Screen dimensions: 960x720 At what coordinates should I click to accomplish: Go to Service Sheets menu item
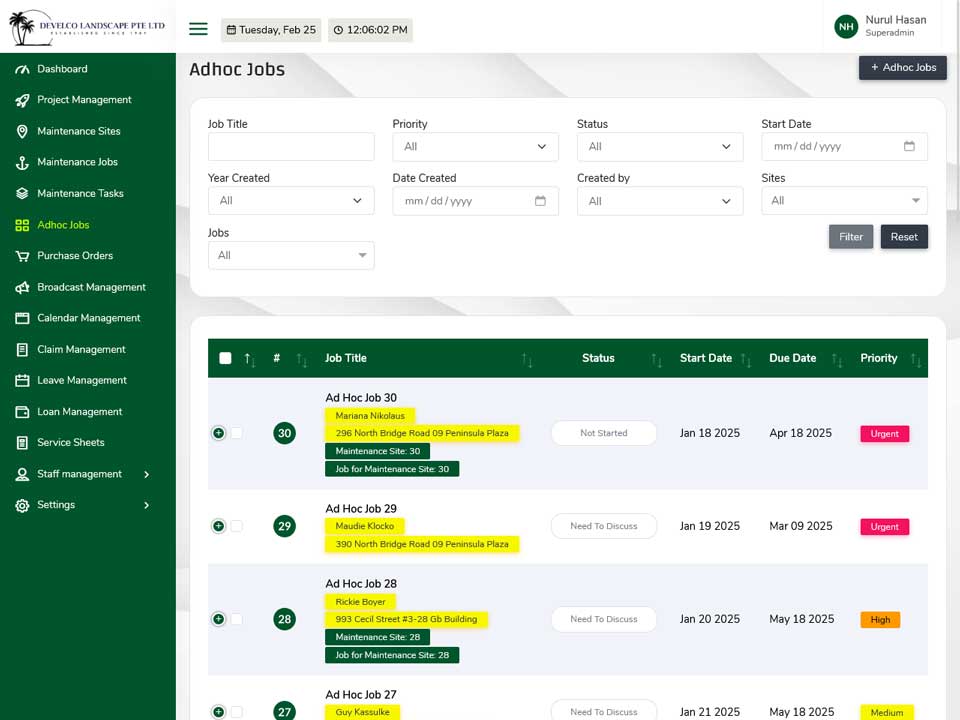(71, 443)
